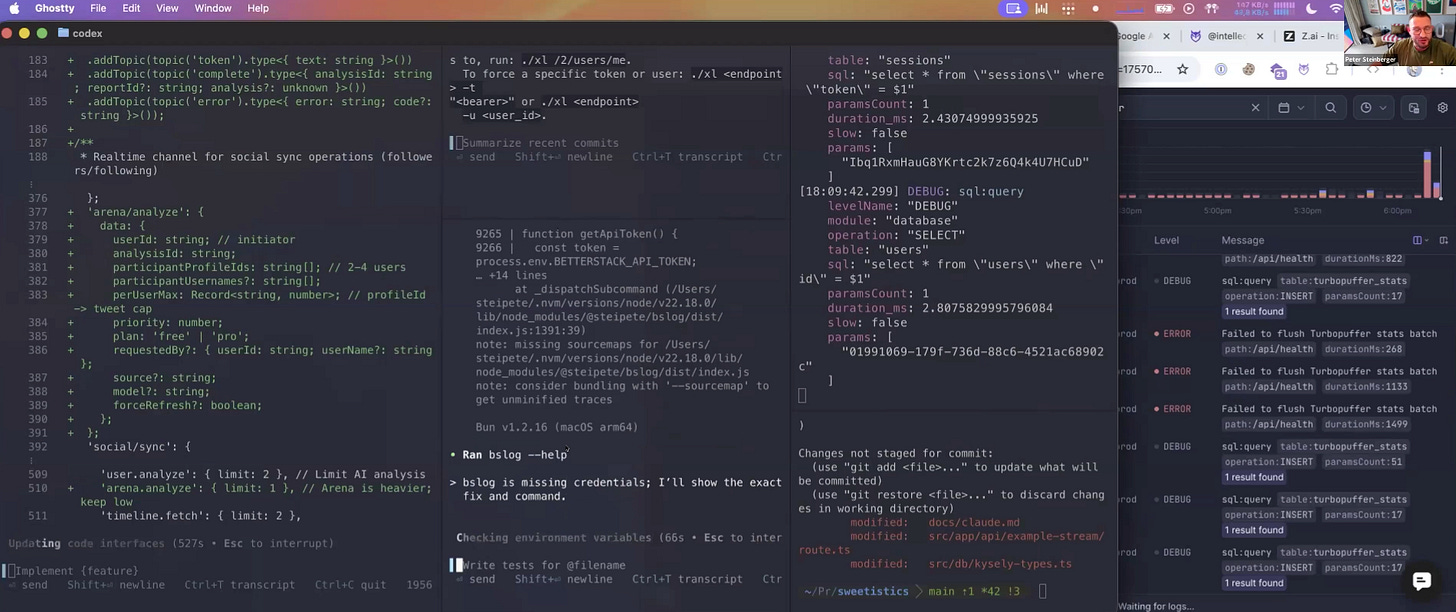Open the Ghostty application menu
This screenshot has height=612, width=1456.
click(54, 8)
